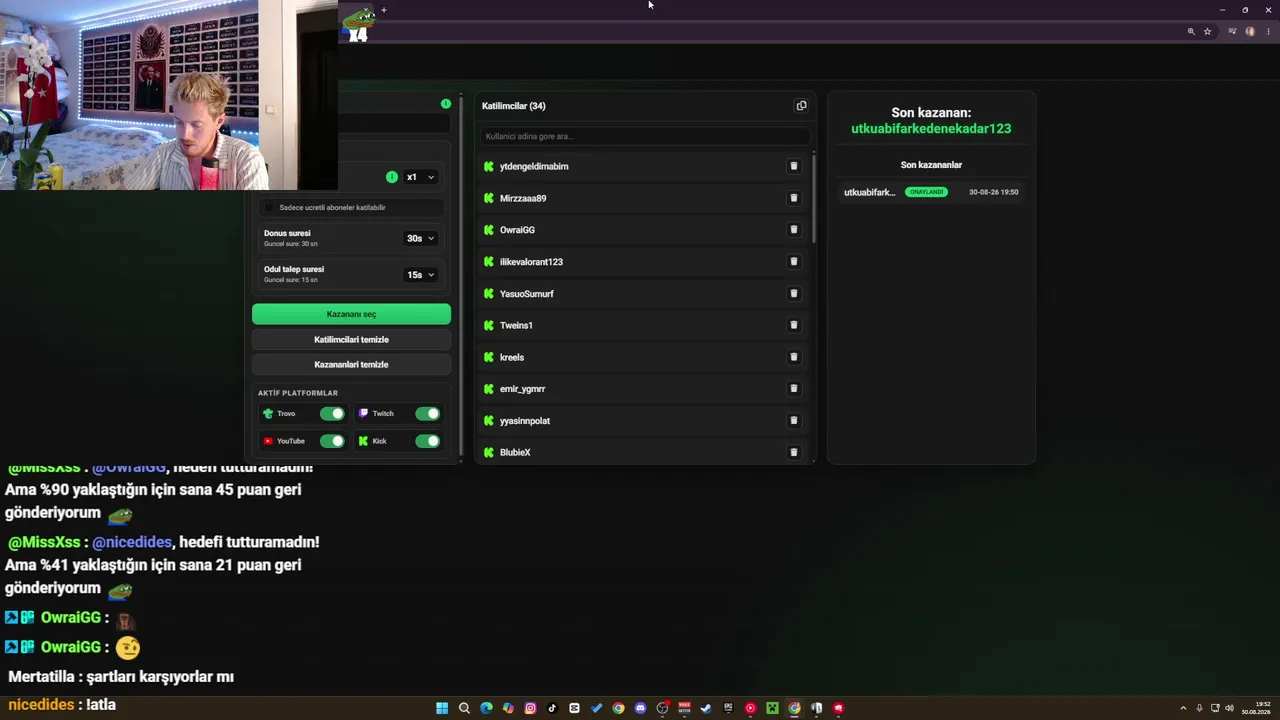Select participant name BlubieX
This screenshot has width=1280, height=720.
coord(515,453)
